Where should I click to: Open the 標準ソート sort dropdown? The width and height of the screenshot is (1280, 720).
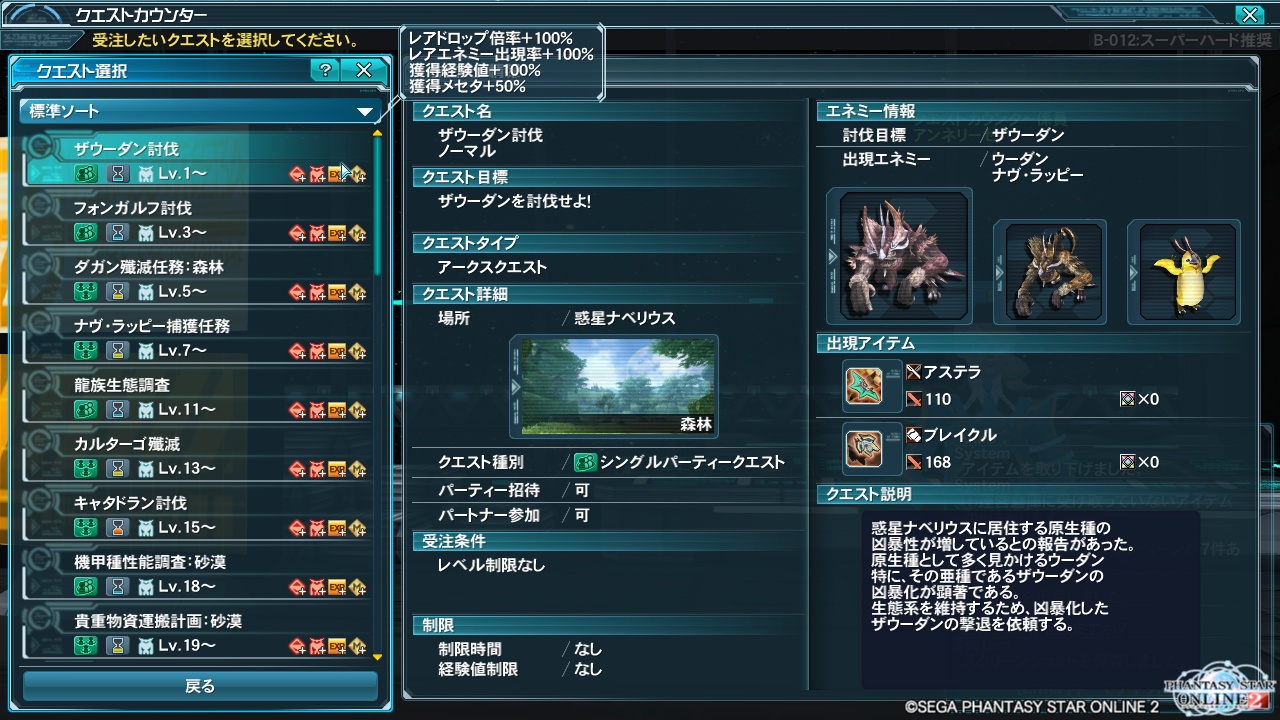[200, 111]
